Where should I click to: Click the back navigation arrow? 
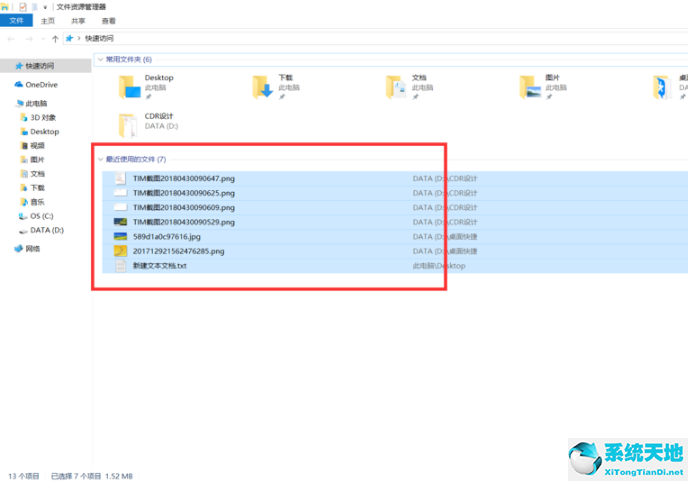click(11, 39)
